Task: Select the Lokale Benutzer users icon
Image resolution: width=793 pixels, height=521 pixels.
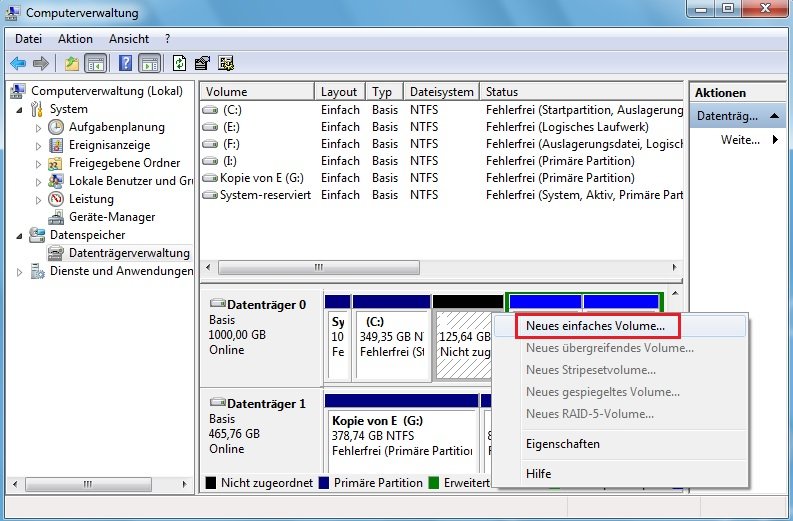Action: click(x=56, y=181)
